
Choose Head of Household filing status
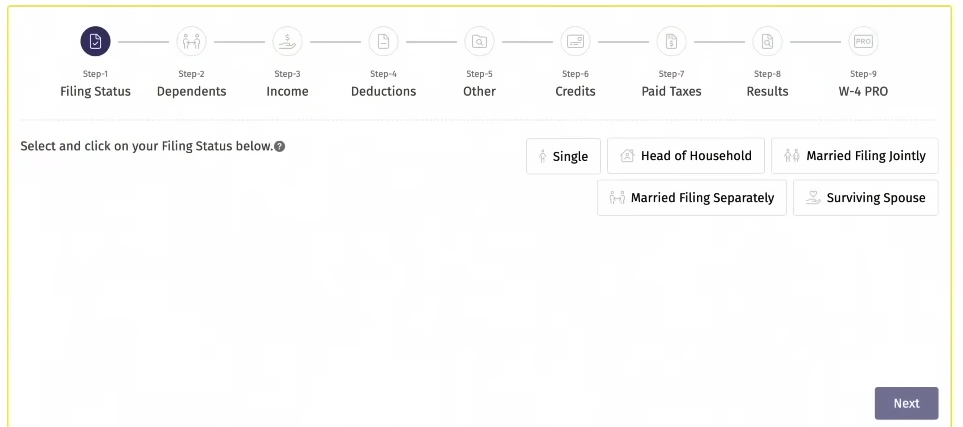[686, 156]
